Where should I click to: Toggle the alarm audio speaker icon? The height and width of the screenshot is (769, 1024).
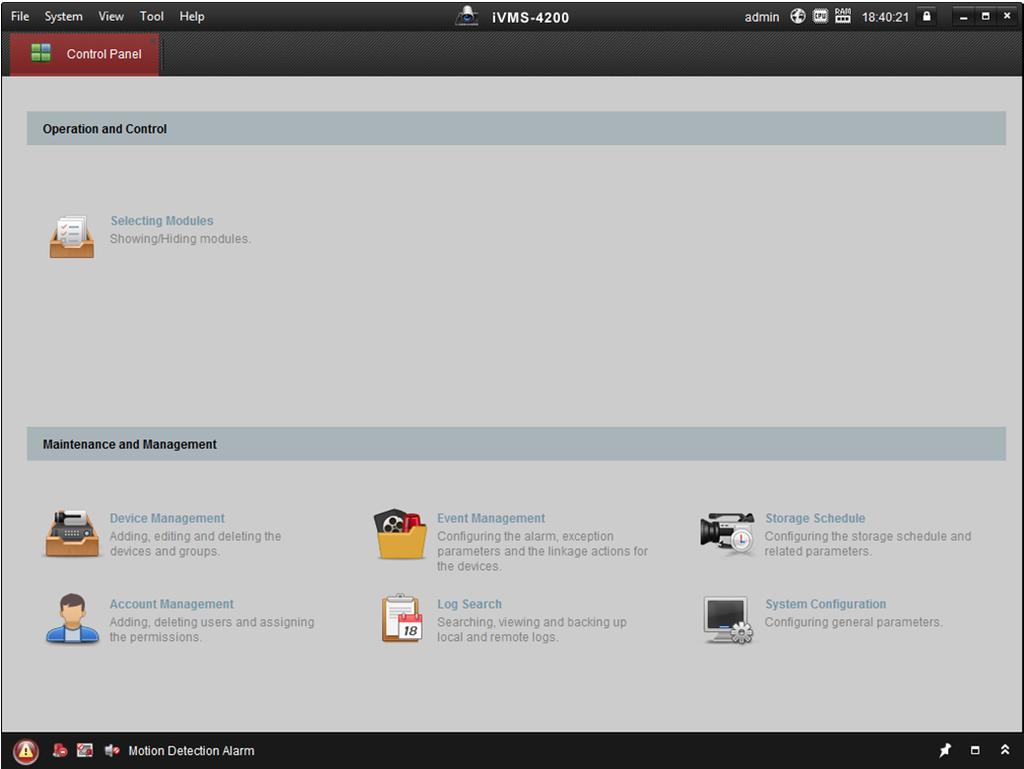(112, 751)
